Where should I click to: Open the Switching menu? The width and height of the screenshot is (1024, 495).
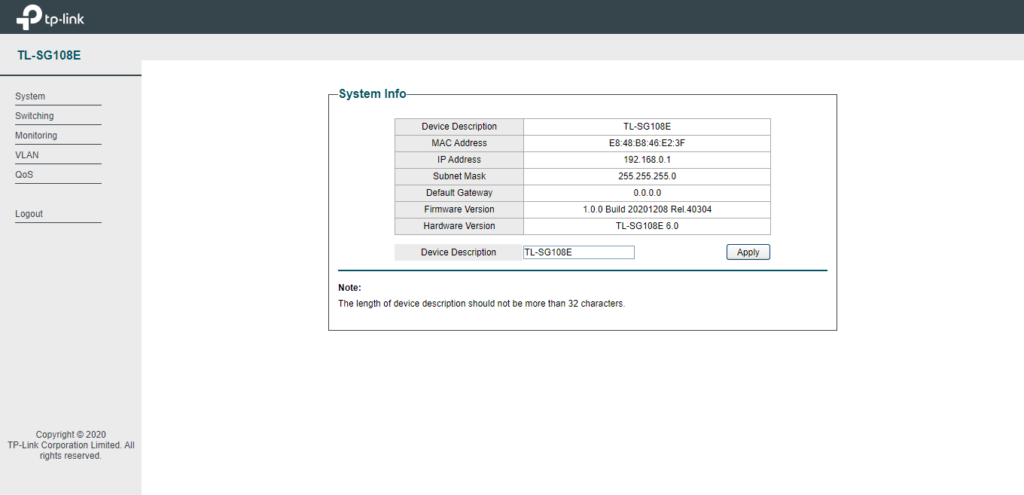pyautogui.click(x=35, y=116)
